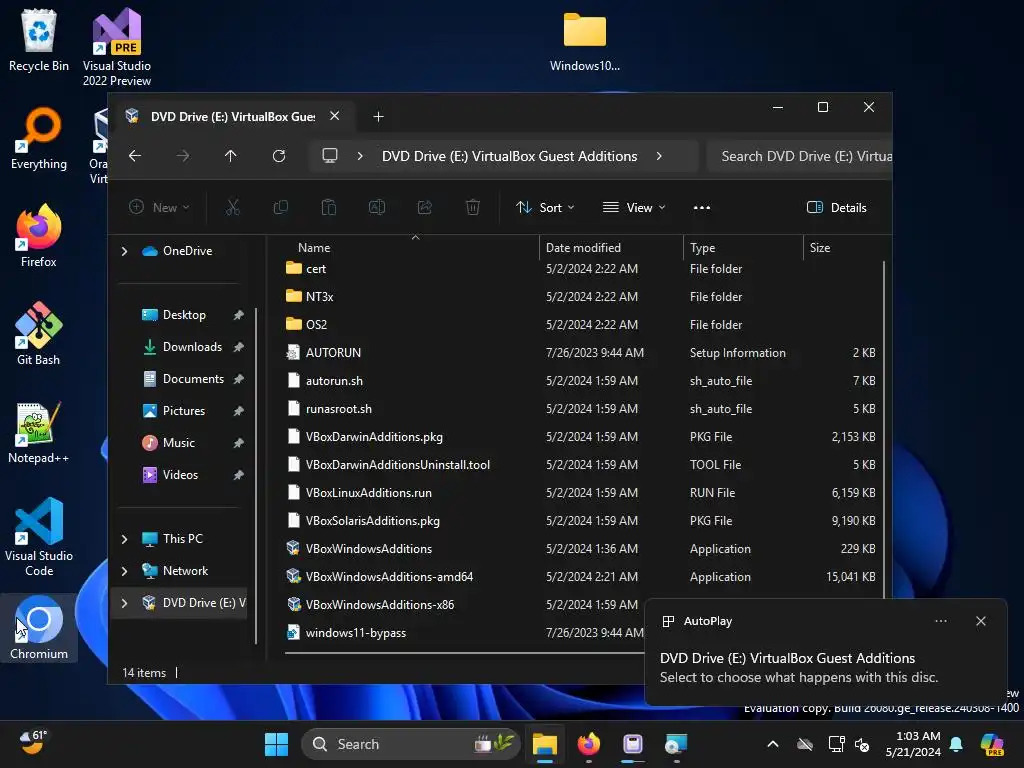Add a new Explorer tab
Screen dimensions: 1024x768
point(378,116)
